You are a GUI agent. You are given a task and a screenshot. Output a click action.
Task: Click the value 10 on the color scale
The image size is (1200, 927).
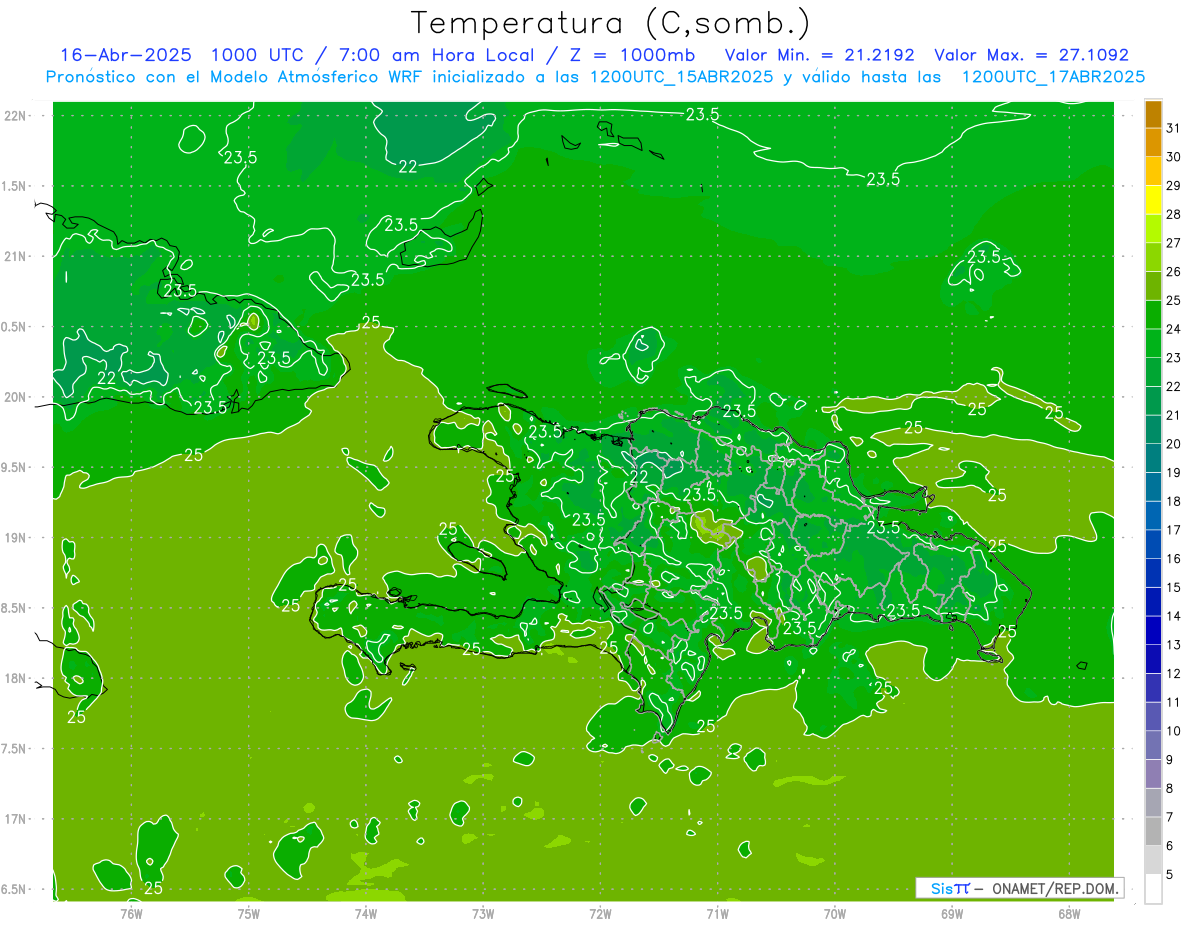1174,730
